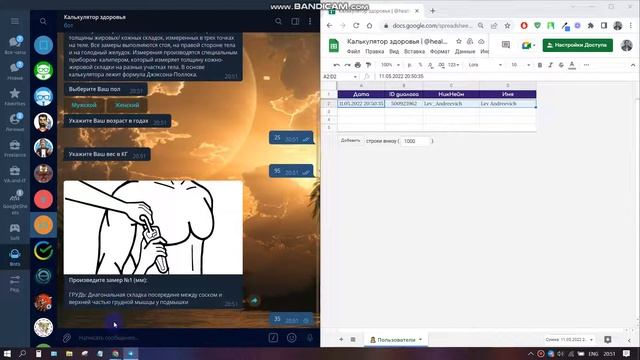Open a new Chrome tab
Viewport: 640px width, 360px height.
433,11
